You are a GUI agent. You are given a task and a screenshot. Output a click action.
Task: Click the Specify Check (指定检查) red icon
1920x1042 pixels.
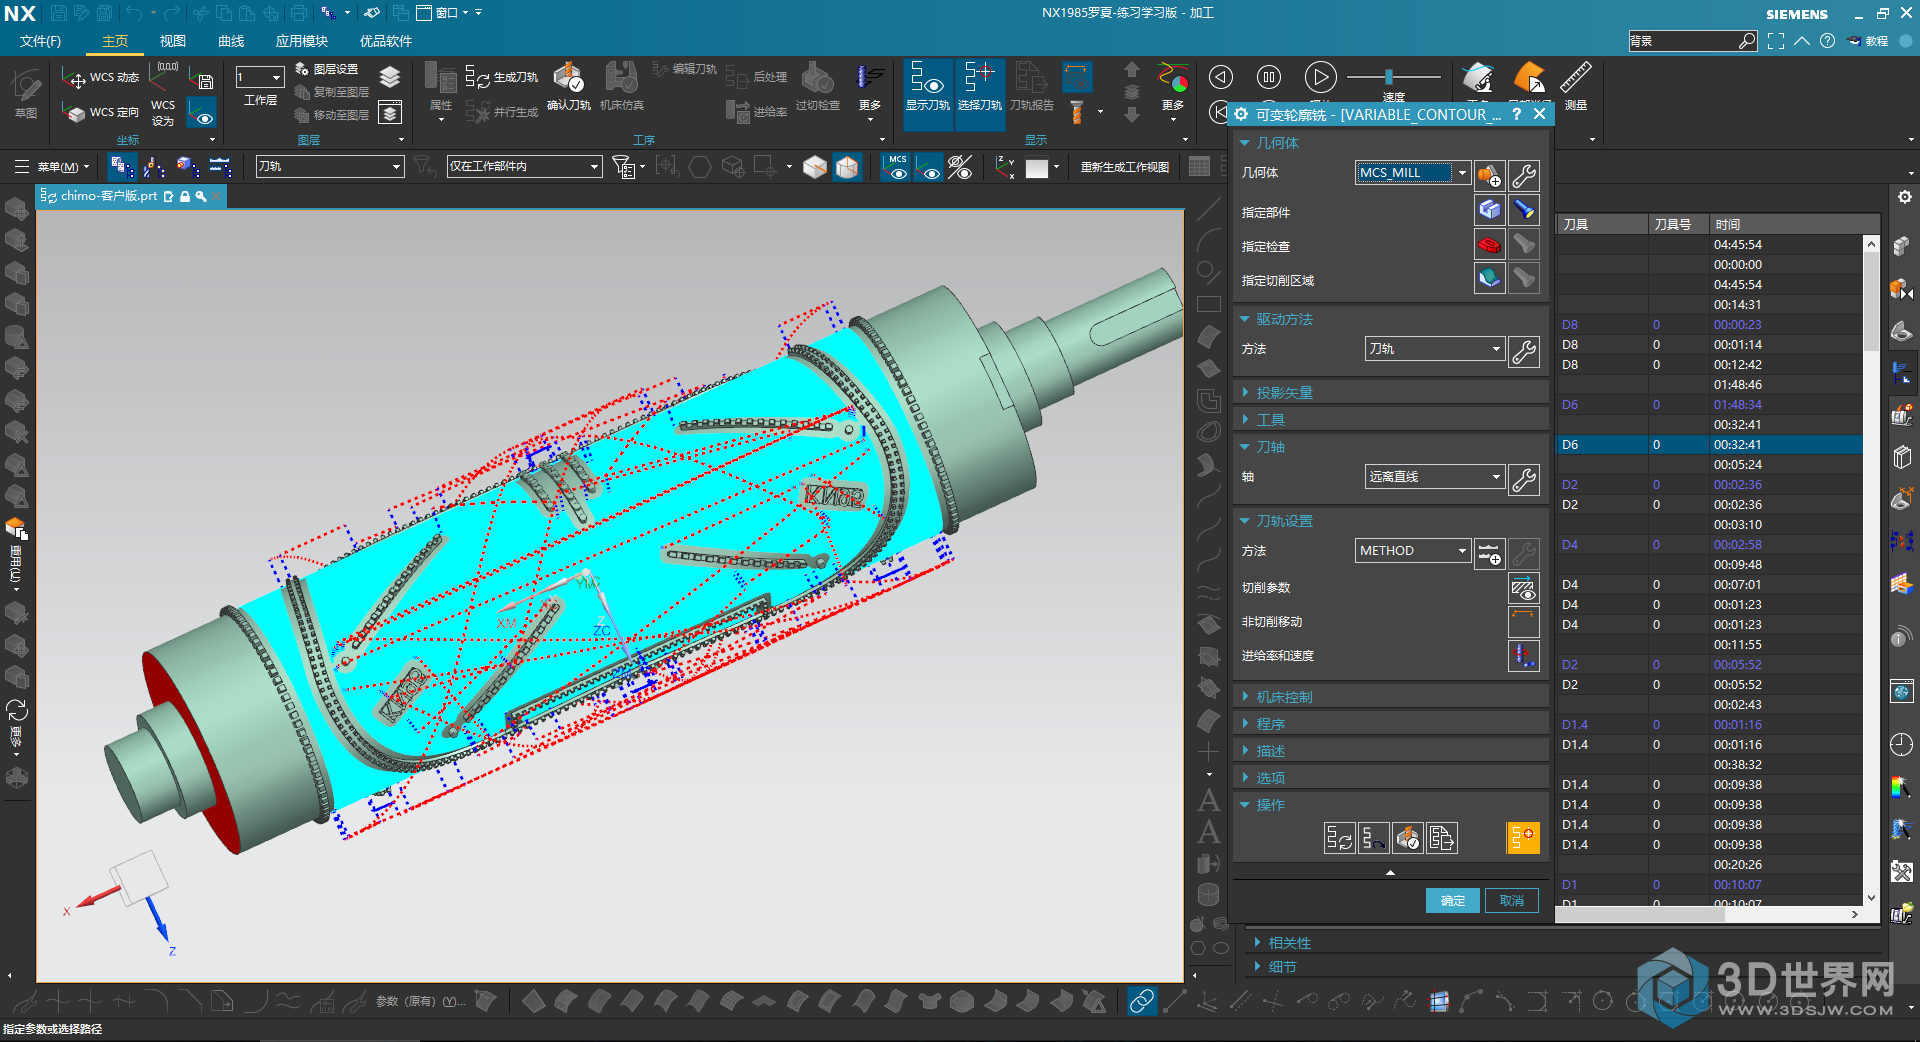point(1489,244)
